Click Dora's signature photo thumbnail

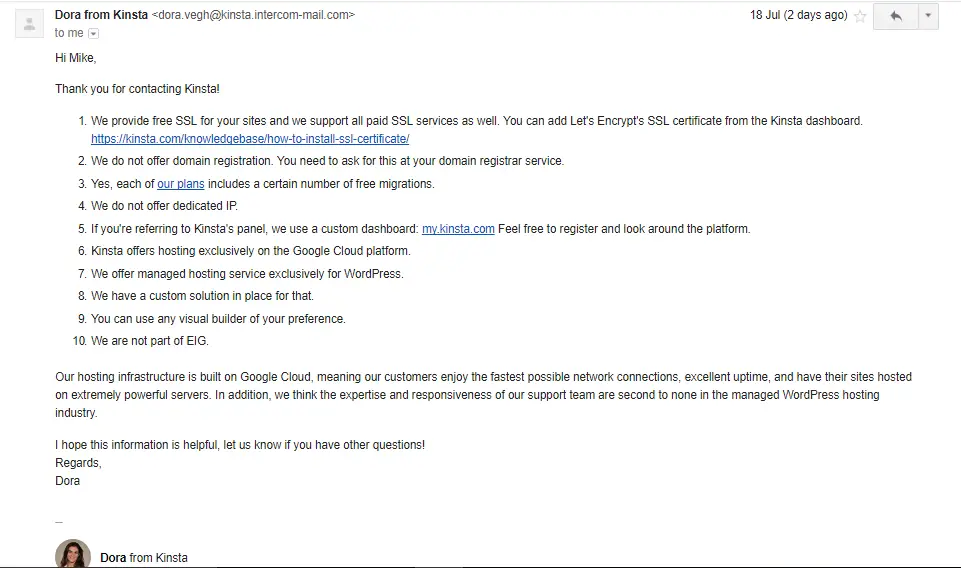tap(73, 554)
